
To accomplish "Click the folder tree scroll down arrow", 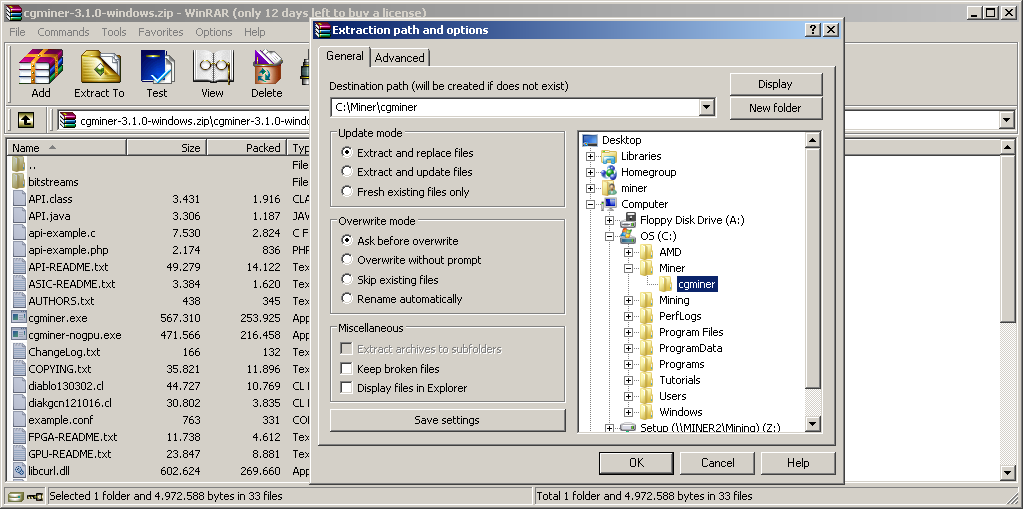I will click(x=812, y=424).
